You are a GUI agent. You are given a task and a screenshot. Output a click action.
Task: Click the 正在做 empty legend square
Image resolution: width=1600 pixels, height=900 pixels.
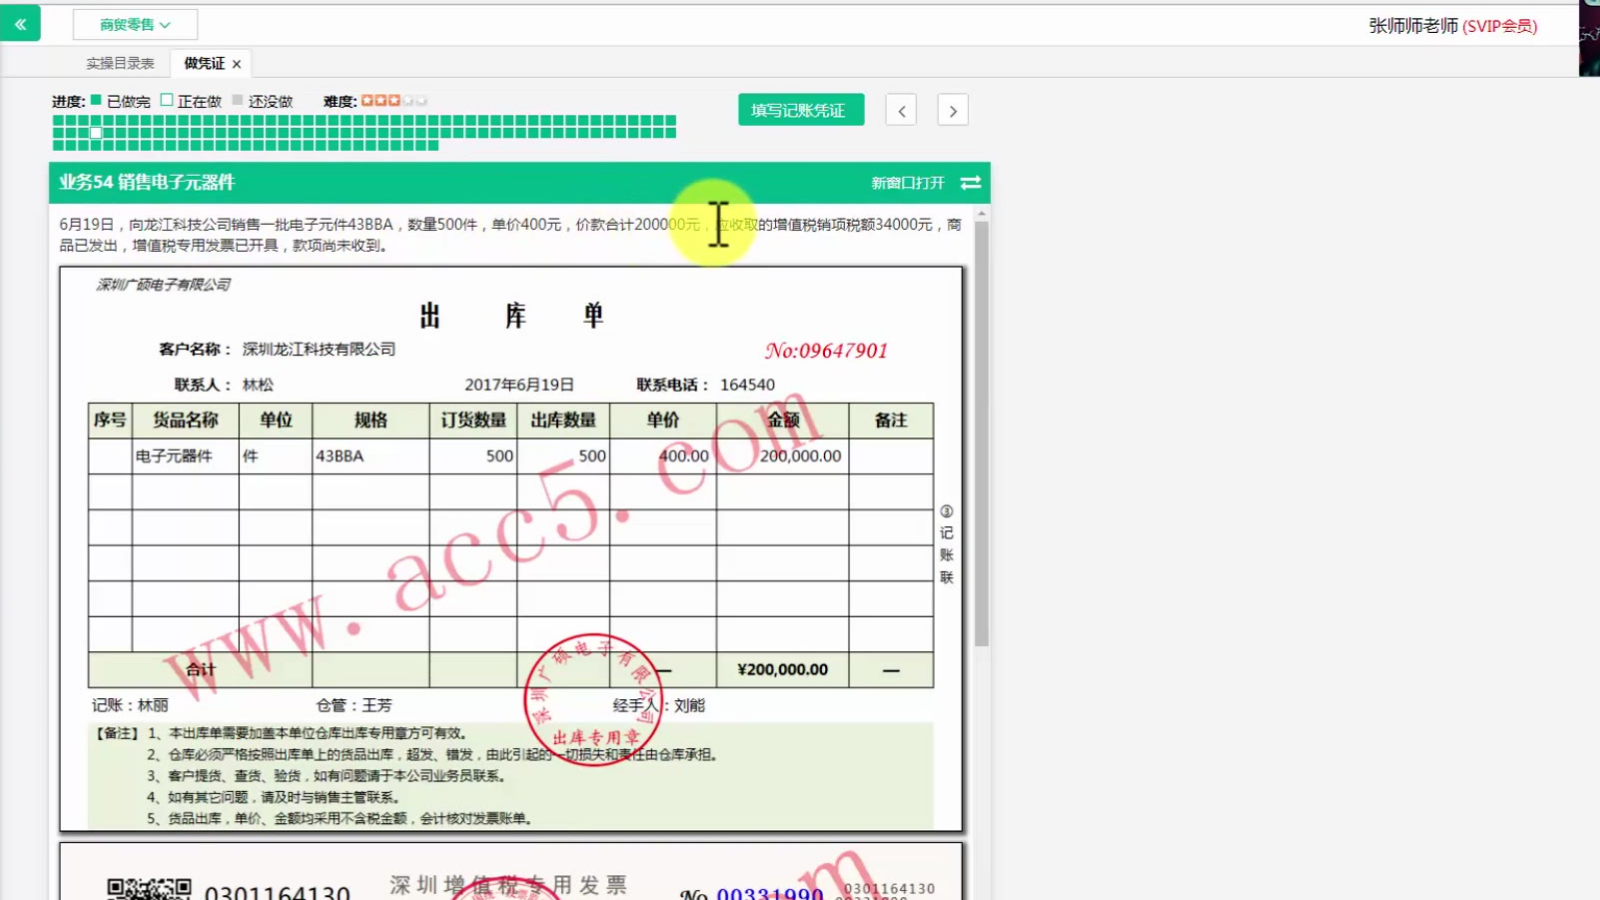(x=167, y=100)
